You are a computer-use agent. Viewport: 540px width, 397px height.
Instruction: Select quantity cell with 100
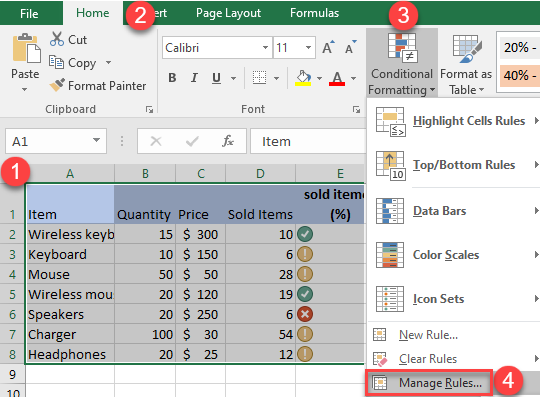[145, 334]
